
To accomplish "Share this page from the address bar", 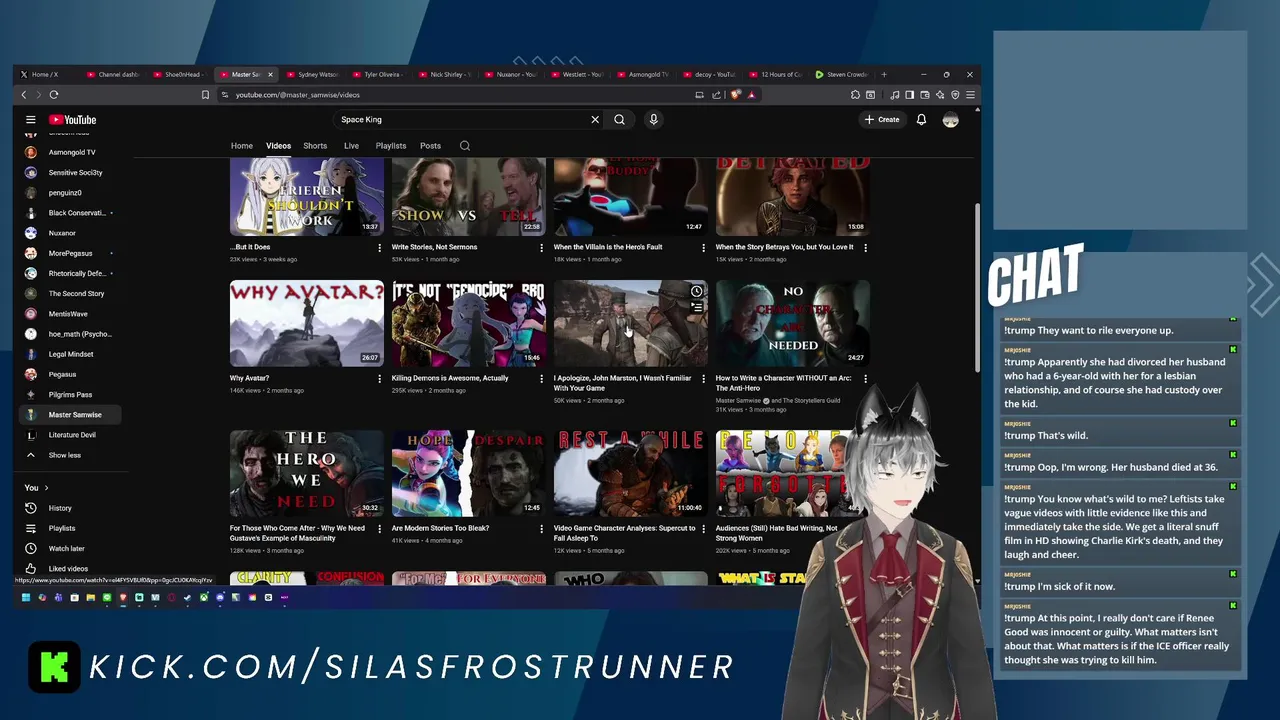I will pyautogui.click(x=717, y=95).
